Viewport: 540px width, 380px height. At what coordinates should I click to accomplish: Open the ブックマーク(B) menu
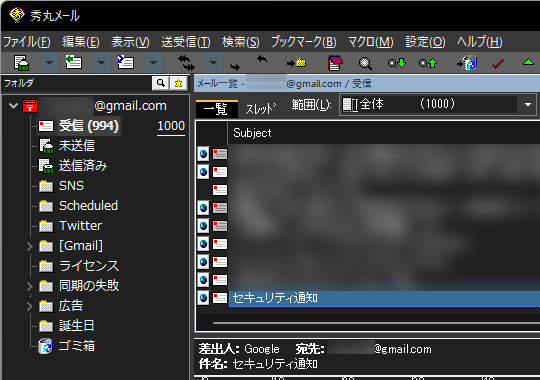[x=303, y=42]
